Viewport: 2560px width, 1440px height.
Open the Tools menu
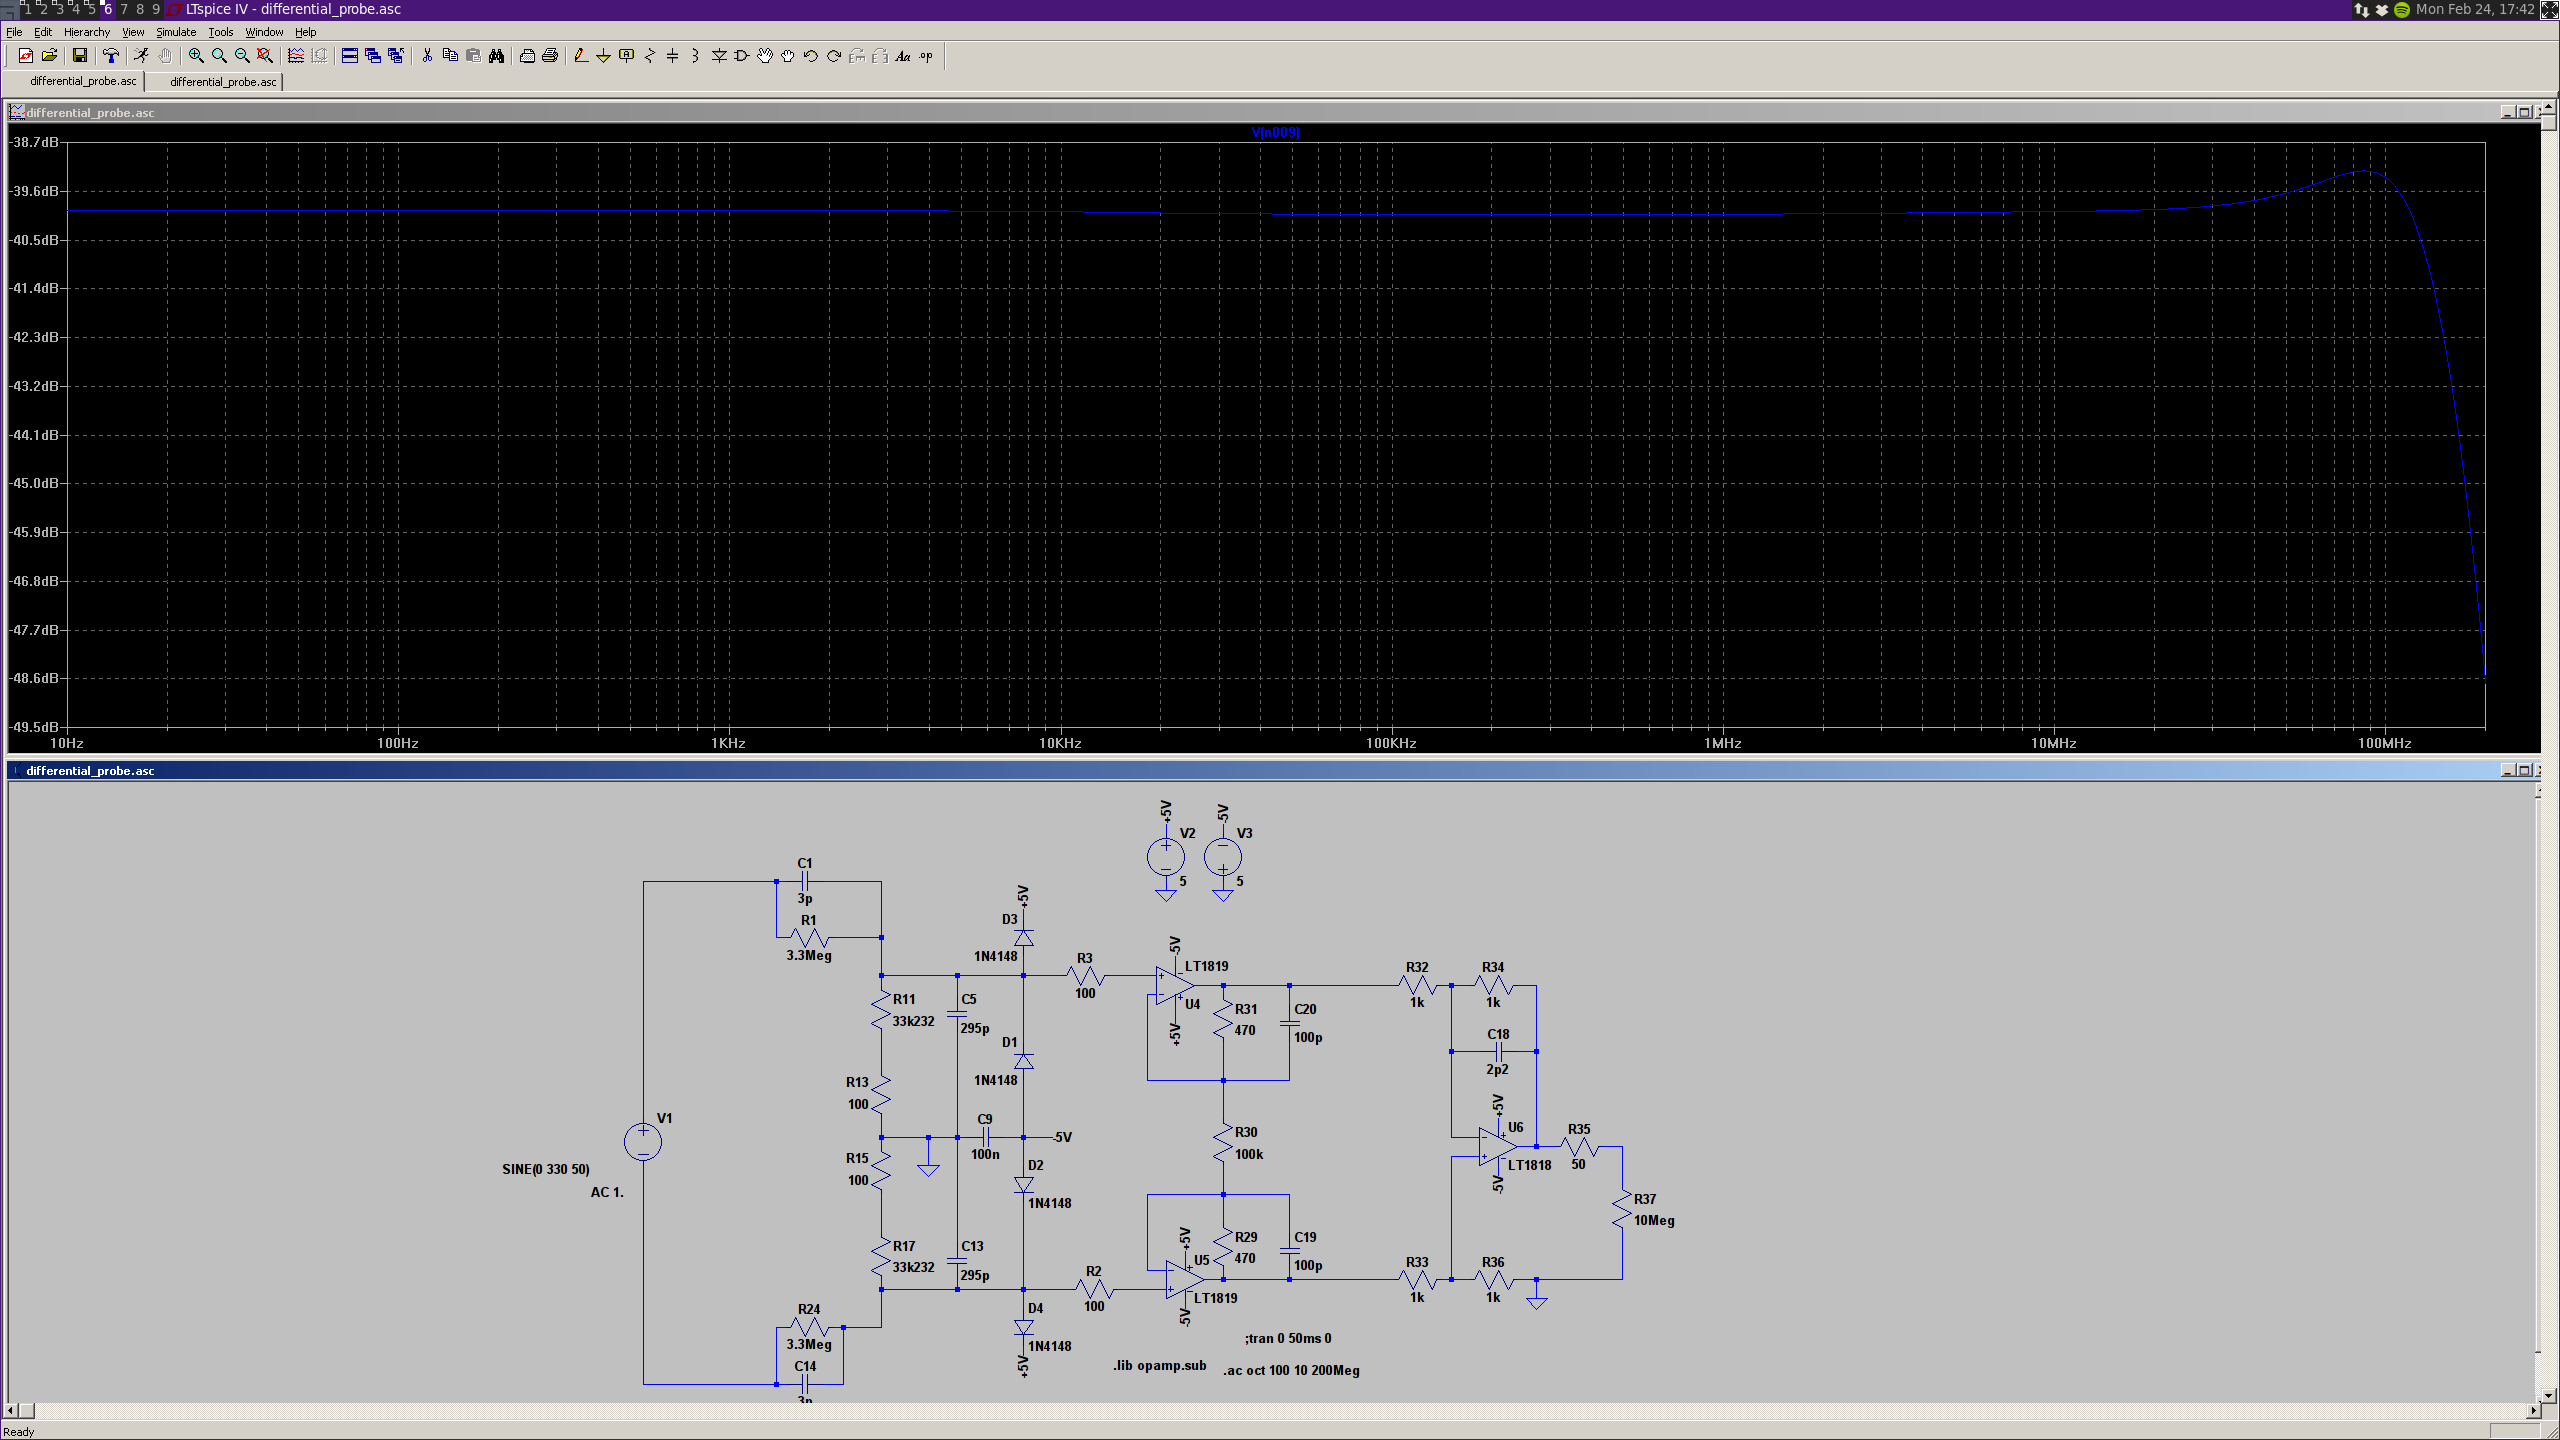click(221, 32)
